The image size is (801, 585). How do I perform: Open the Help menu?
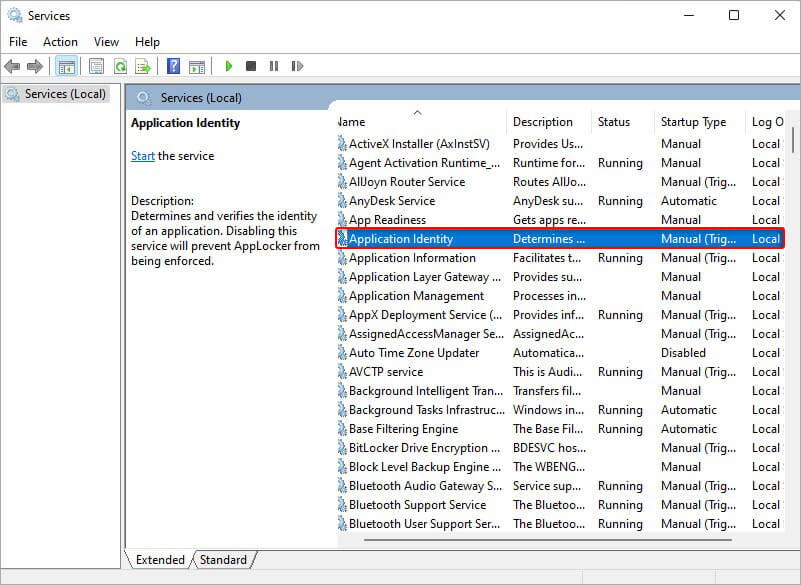(x=147, y=42)
